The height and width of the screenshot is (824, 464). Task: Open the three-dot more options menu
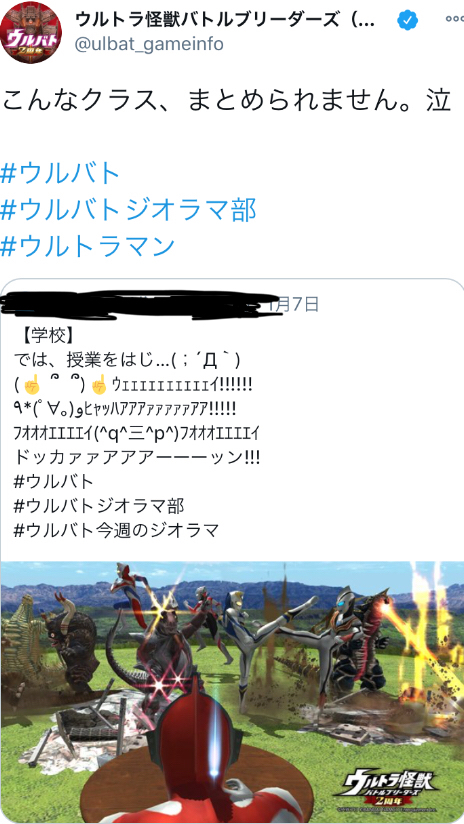[x=453, y=19]
